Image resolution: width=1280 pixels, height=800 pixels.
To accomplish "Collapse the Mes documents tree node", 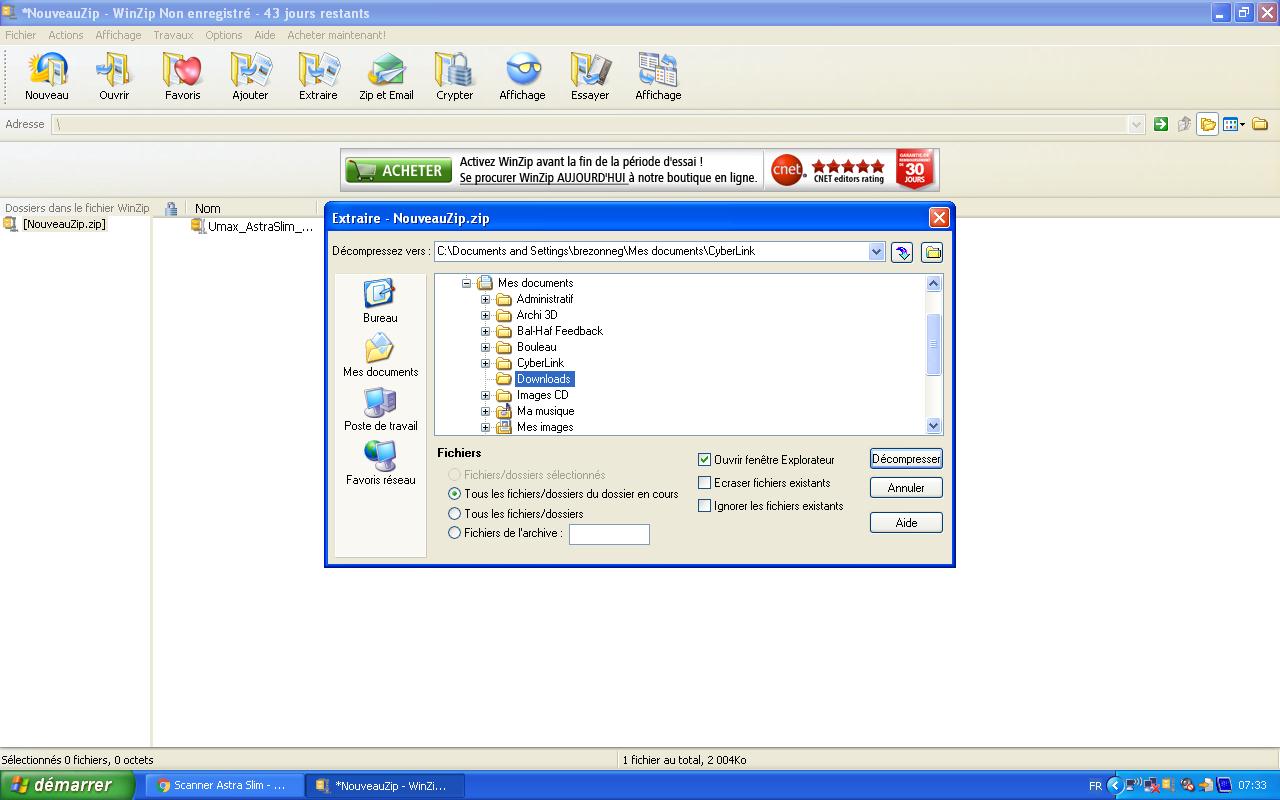I will click(466, 283).
